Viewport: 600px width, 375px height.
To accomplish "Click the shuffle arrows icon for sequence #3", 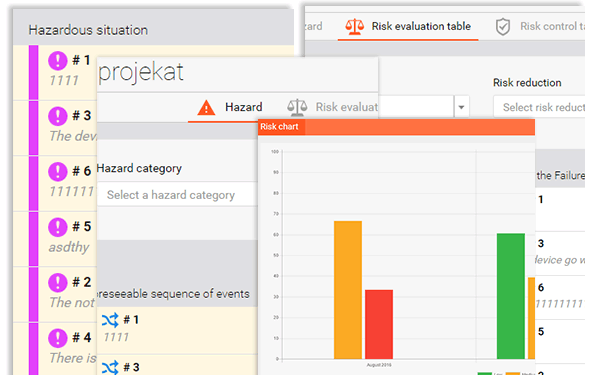I will (x=110, y=368).
